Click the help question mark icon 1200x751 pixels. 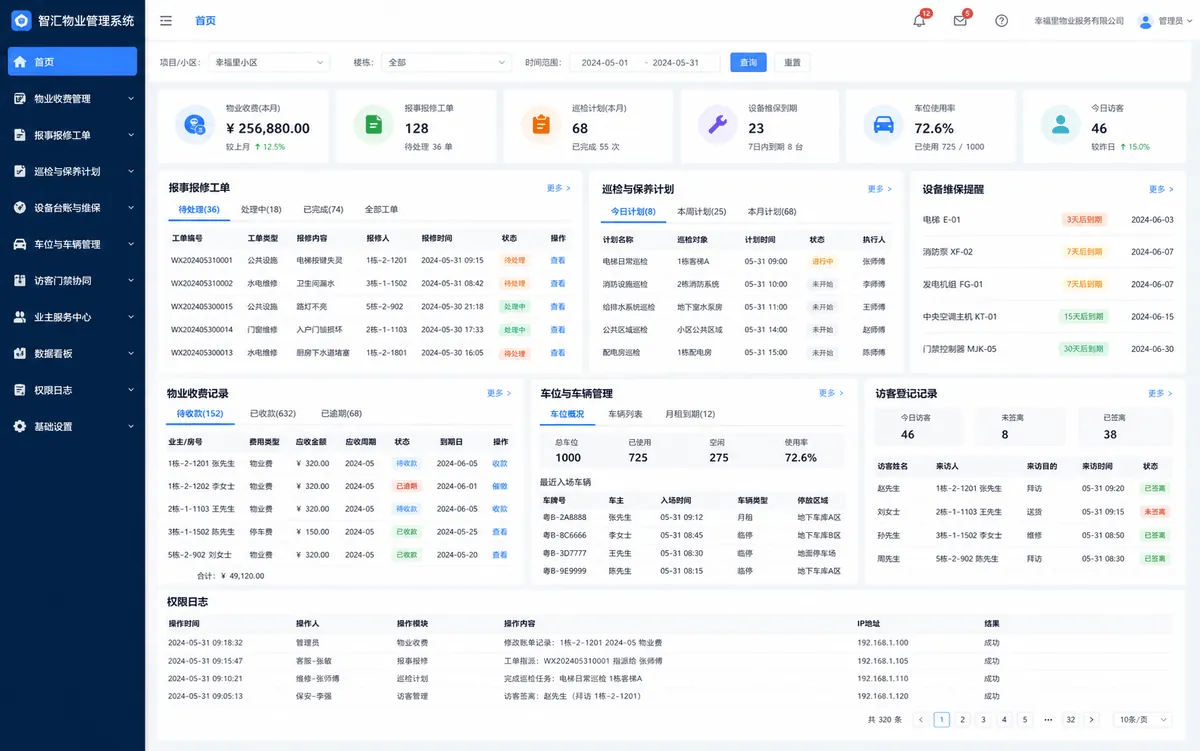point(1001,21)
